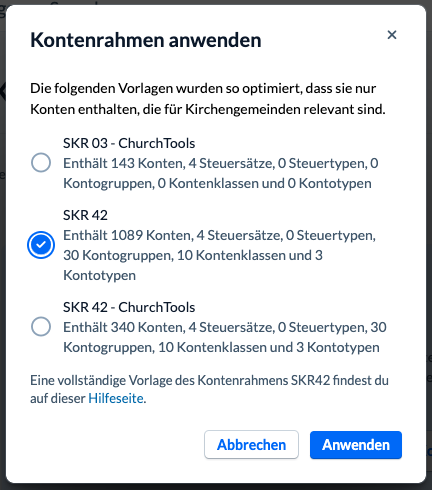
Task: Confirm with the blue Anwenden button
Action: pos(356,445)
